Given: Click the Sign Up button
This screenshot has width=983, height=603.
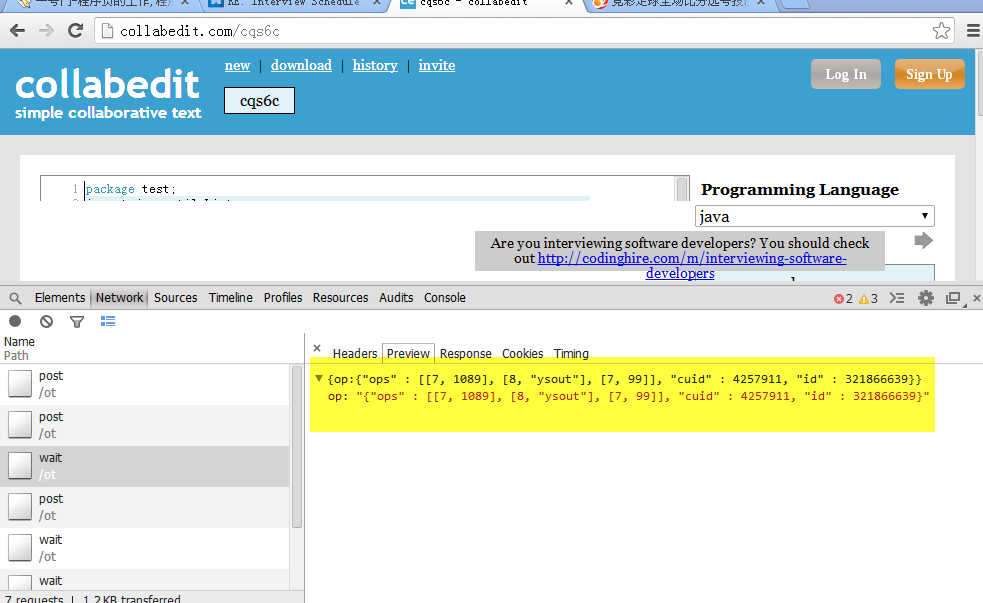Looking at the screenshot, I should [929, 74].
